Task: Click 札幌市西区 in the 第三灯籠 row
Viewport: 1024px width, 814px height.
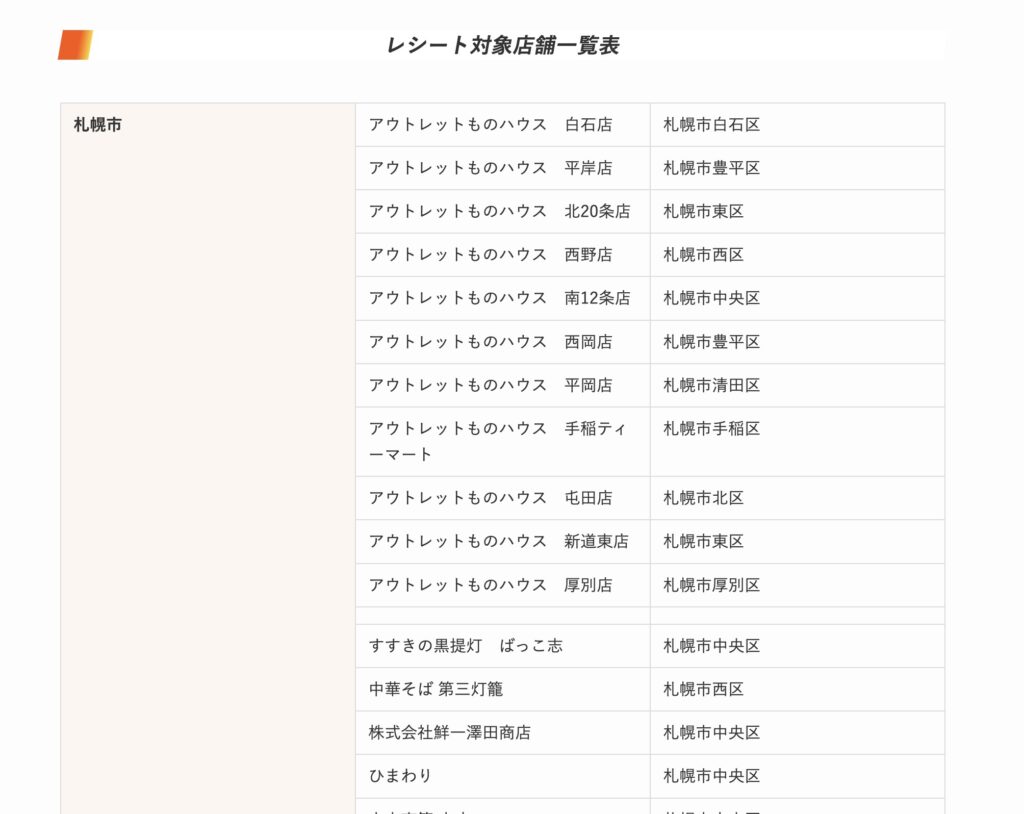Action: pyautogui.click(x=703, y=689)
